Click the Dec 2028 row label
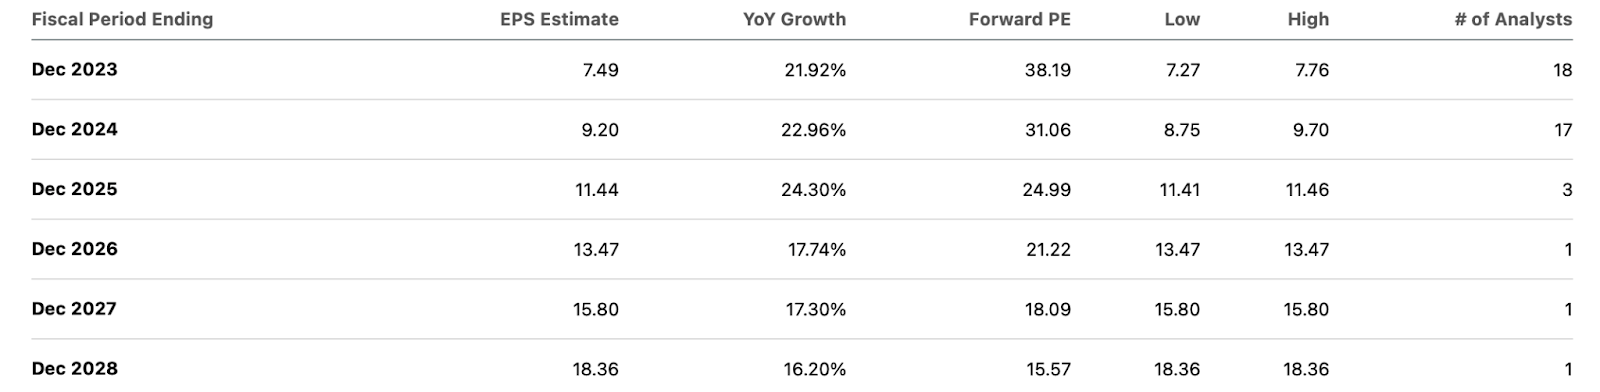 pyautogui.click(x=74, y=368)
